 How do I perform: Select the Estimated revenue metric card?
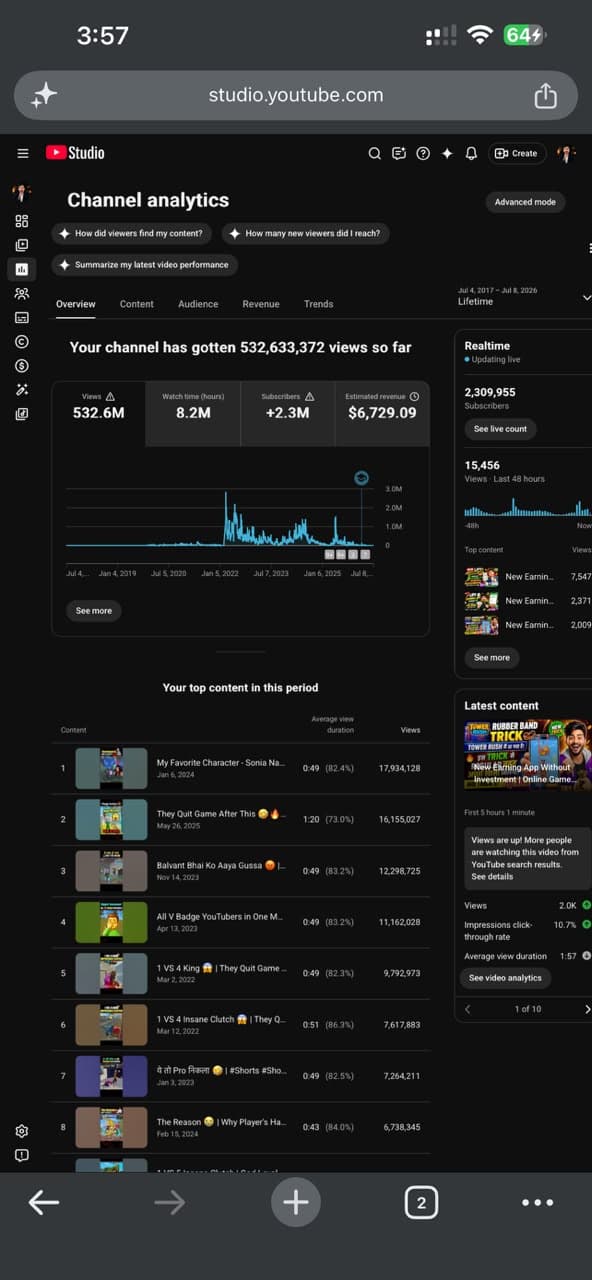click(382, 413)
